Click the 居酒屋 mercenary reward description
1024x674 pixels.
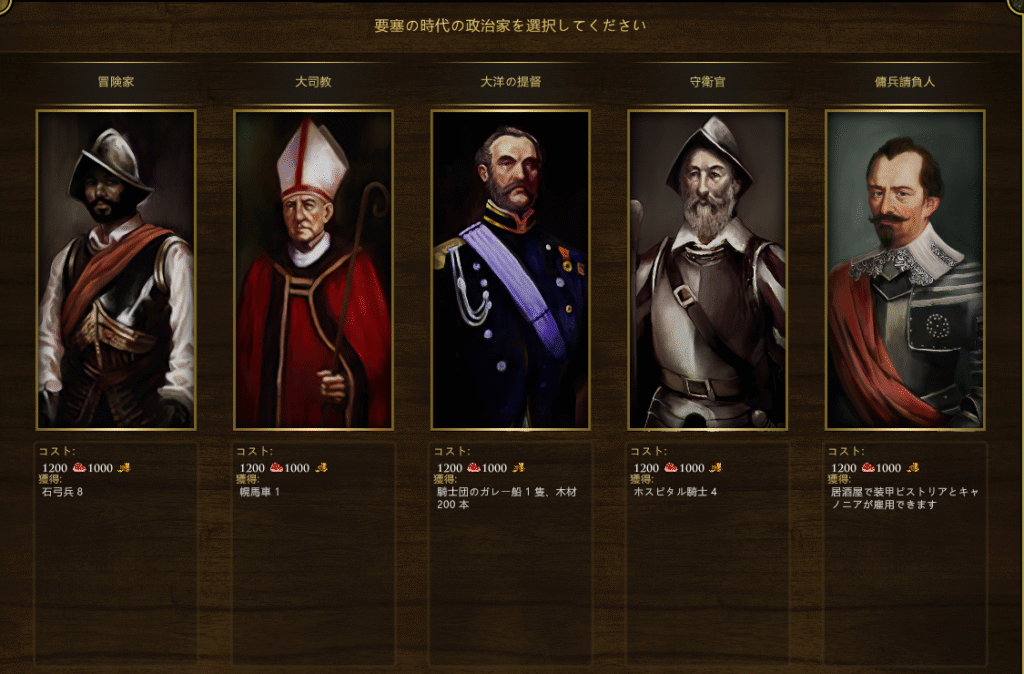904,498
